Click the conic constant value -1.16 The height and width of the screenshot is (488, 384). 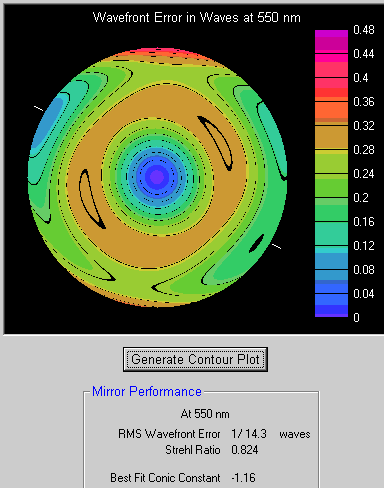[243, 478]
